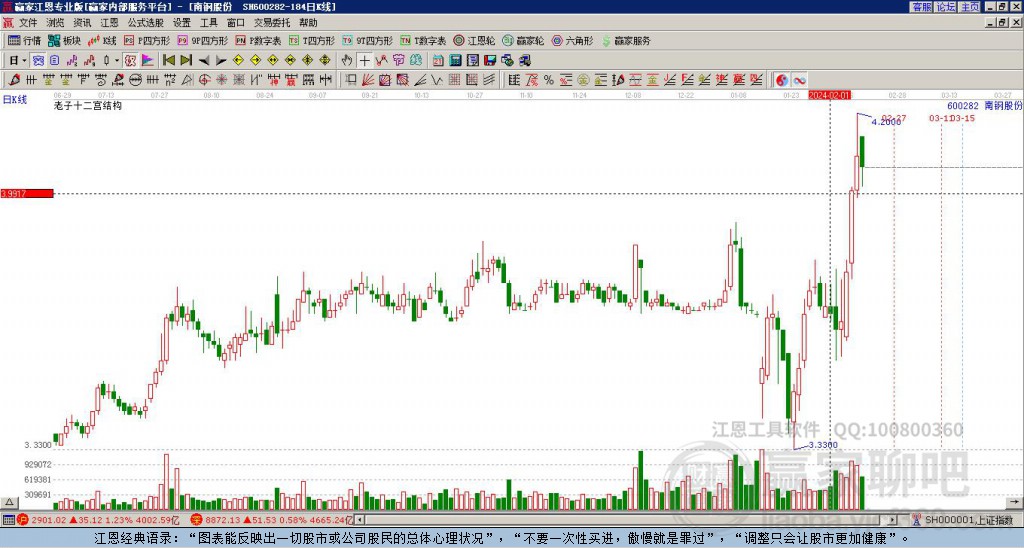Open the calculator icon
This screenshot has height=548, width=1024.
pyautogui.click(x=455, y=60)
